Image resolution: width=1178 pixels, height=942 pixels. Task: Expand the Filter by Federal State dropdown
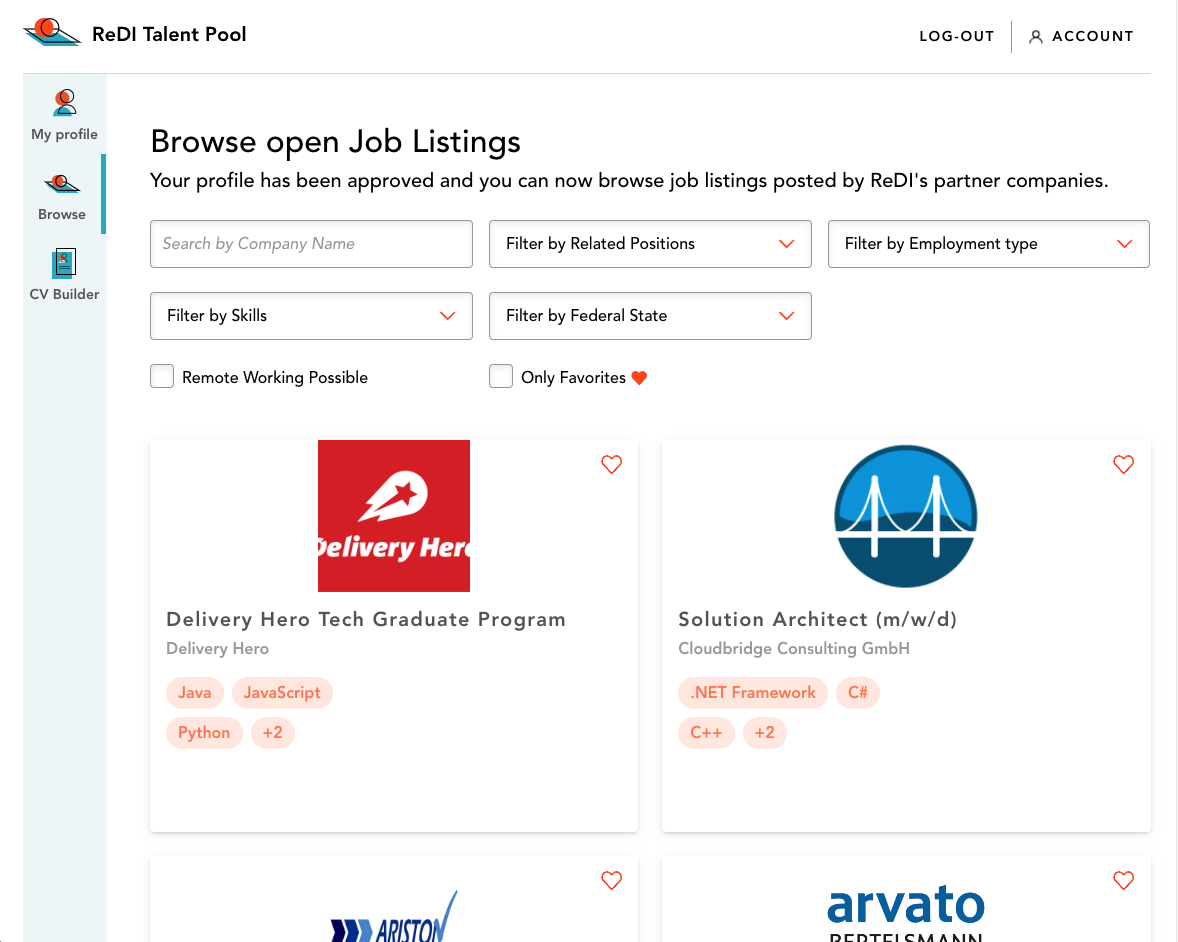pos(650,316)
